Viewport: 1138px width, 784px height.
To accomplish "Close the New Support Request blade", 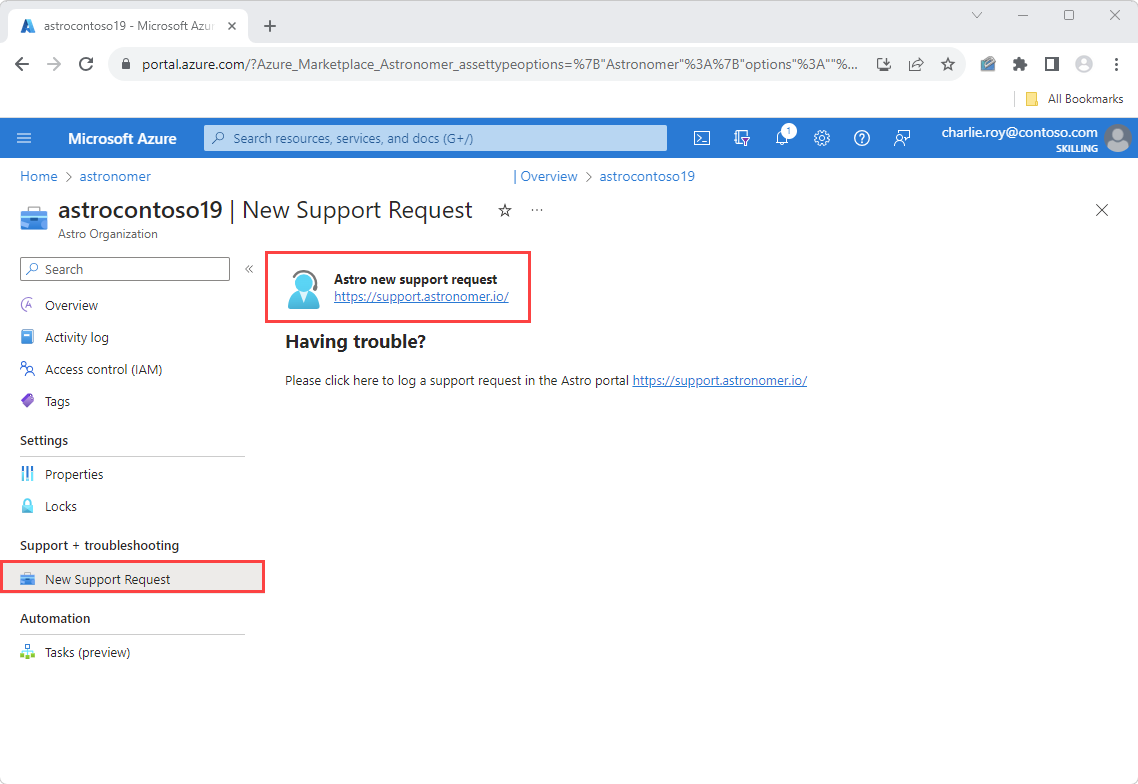I will point(1102,210).
